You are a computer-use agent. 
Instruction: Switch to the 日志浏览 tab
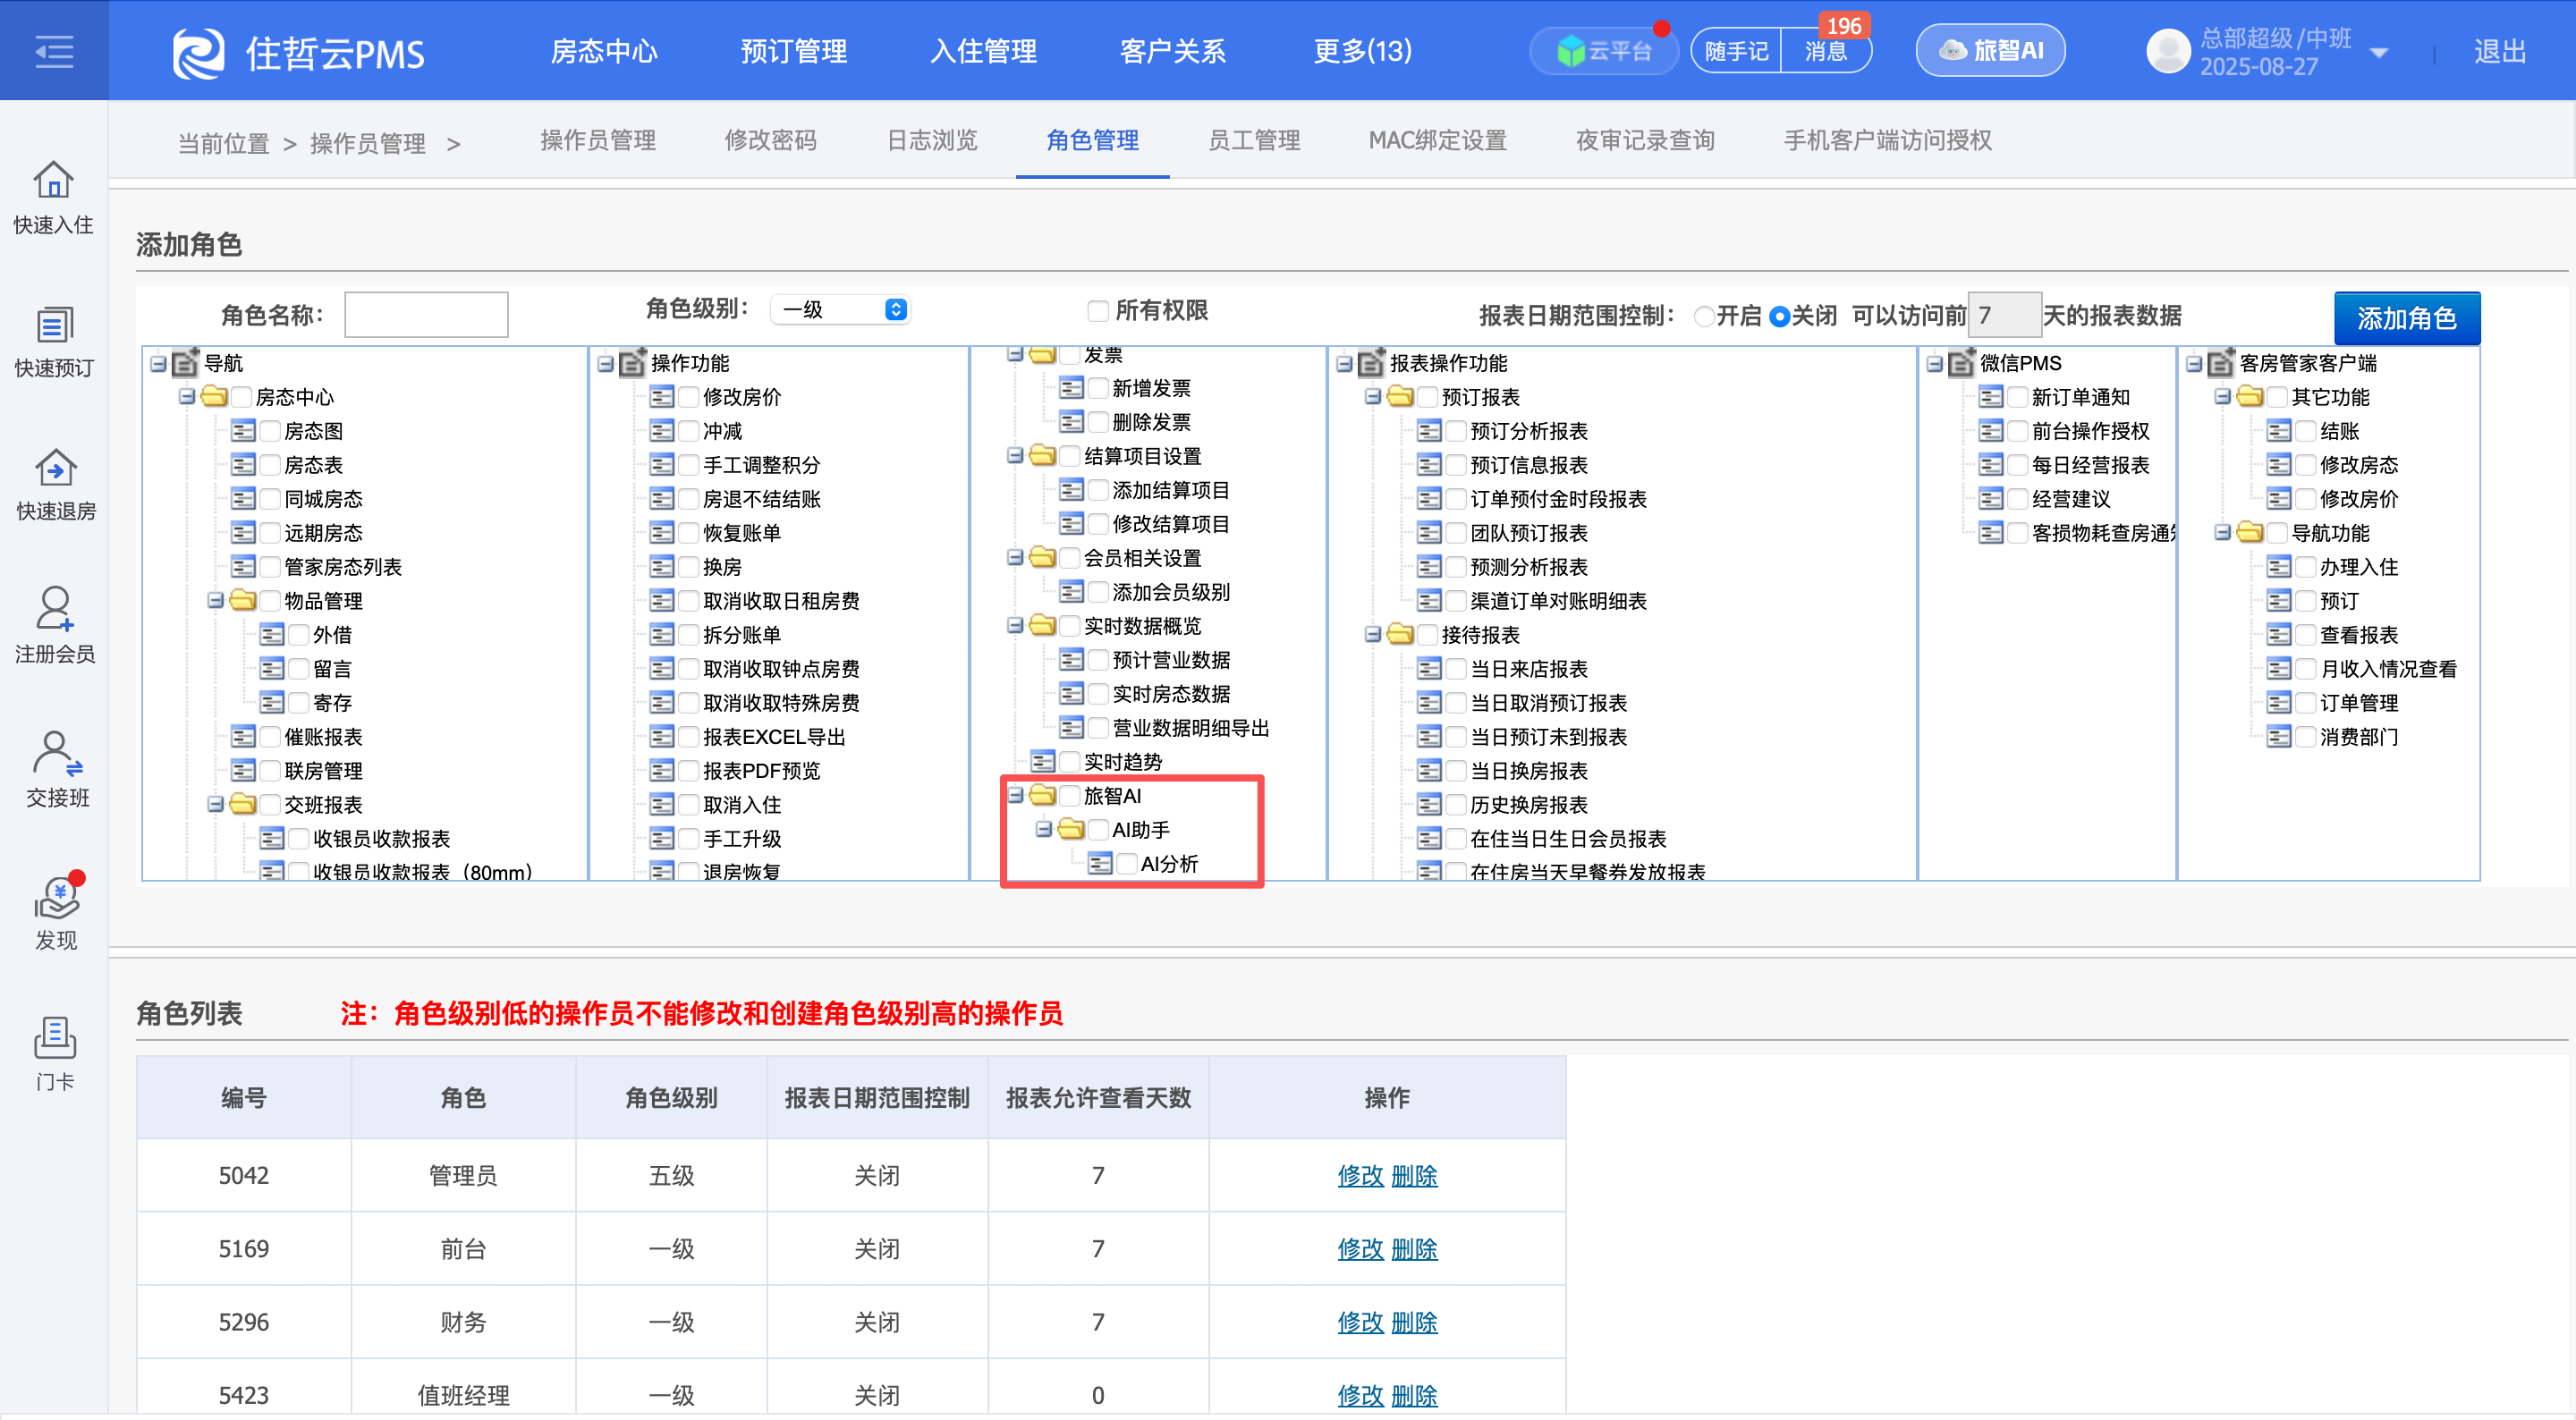[932, 141]
